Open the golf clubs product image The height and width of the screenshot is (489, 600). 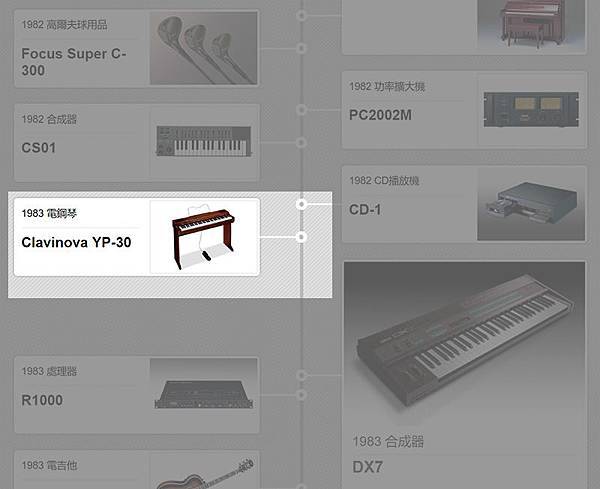(204, 48)
